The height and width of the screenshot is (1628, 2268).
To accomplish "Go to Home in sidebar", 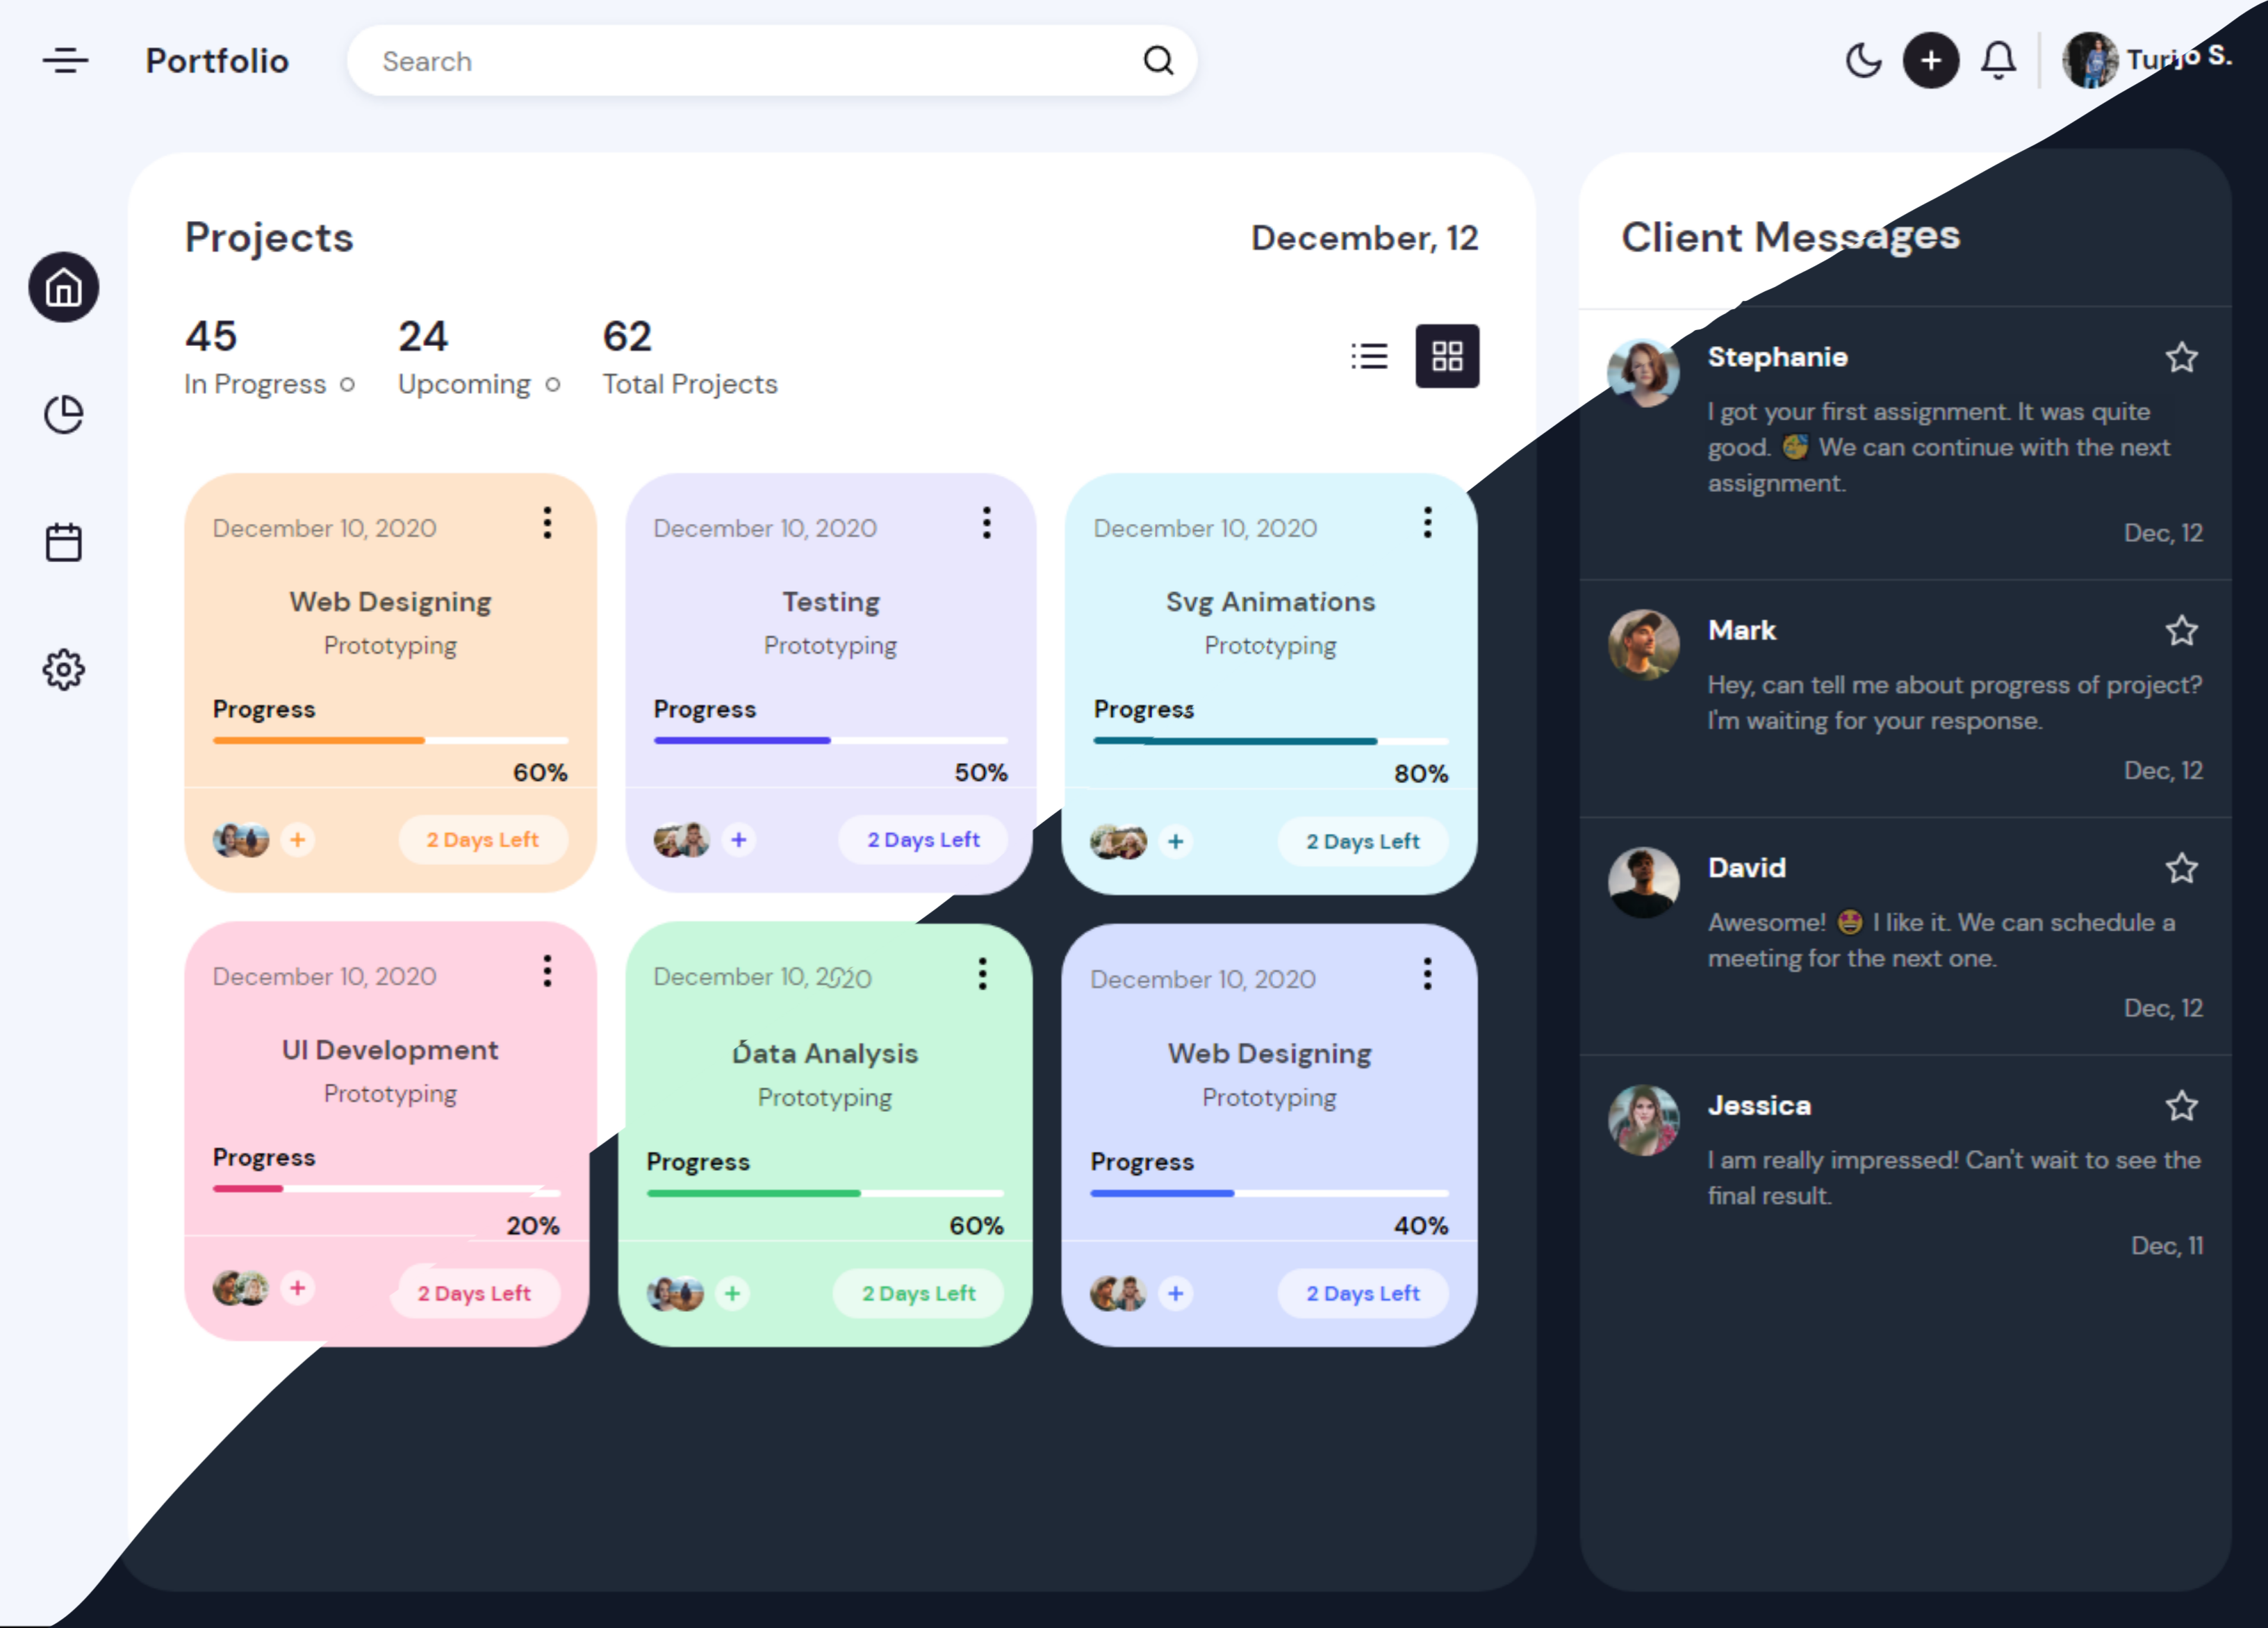I will (64, 288).
